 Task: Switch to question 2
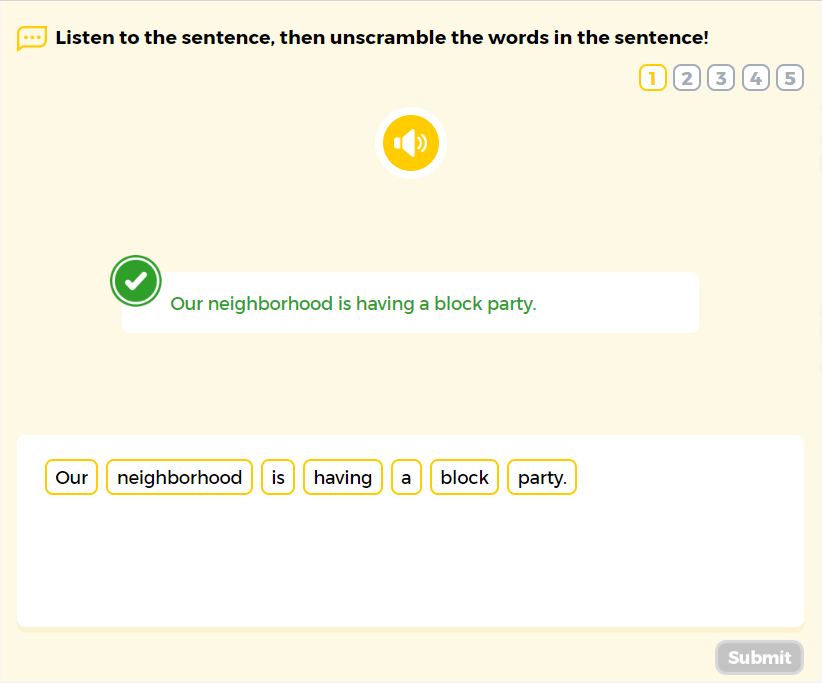coord(686,77)
